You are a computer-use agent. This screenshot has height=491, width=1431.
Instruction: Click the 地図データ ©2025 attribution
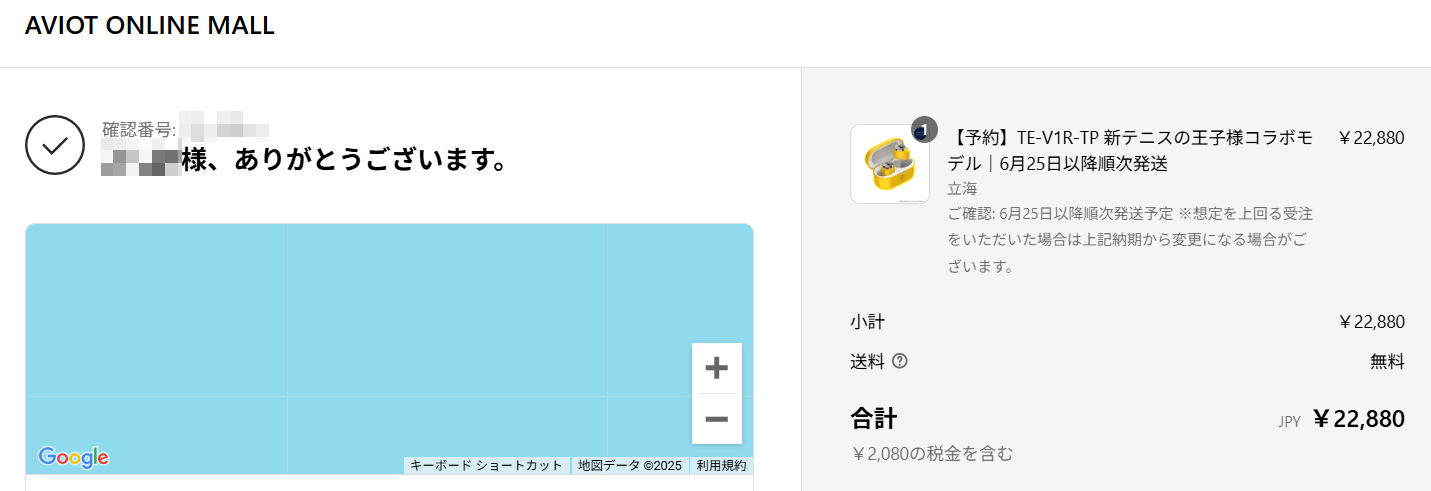point(629,466)
